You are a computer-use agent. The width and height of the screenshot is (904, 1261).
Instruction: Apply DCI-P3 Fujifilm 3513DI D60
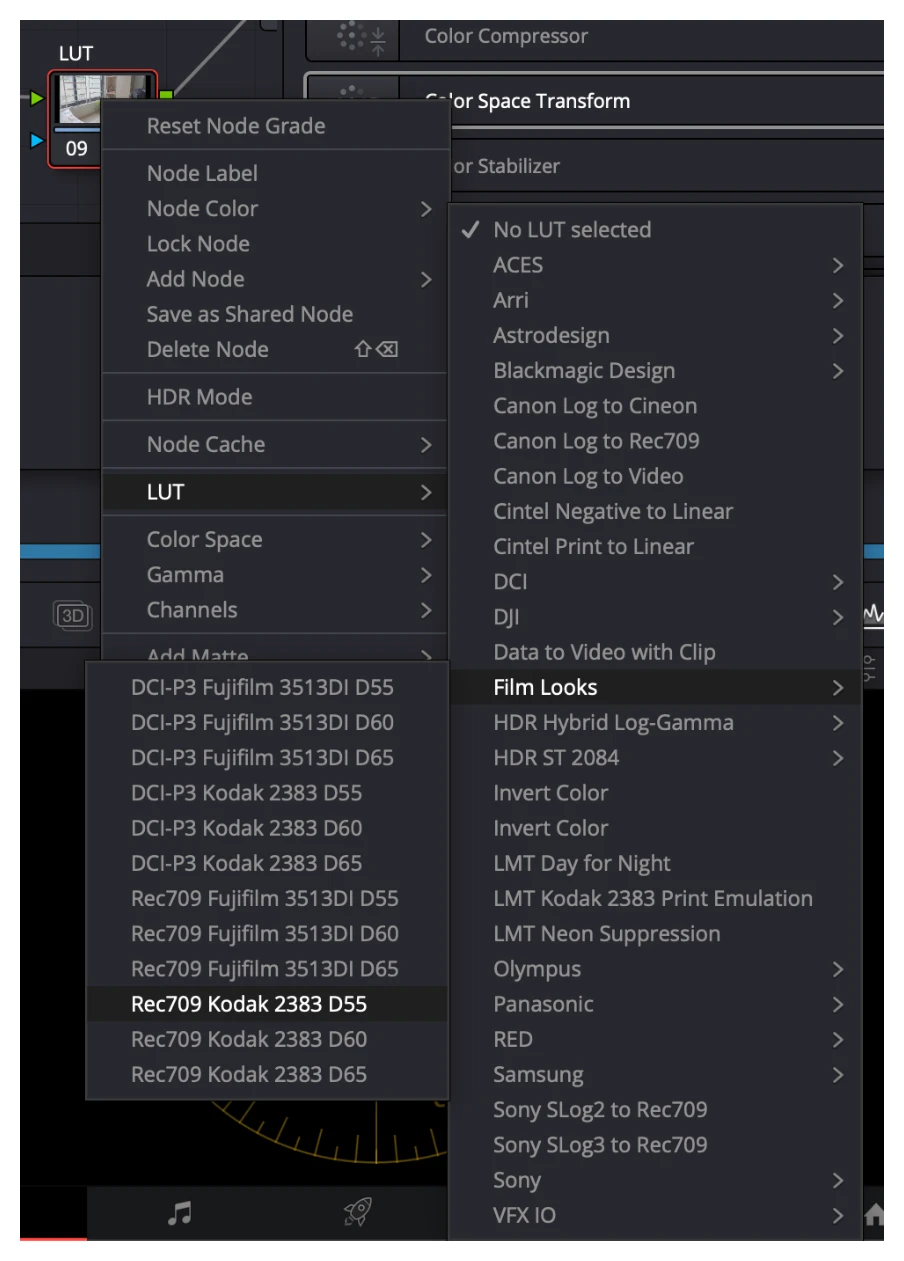tap(267, 722)
